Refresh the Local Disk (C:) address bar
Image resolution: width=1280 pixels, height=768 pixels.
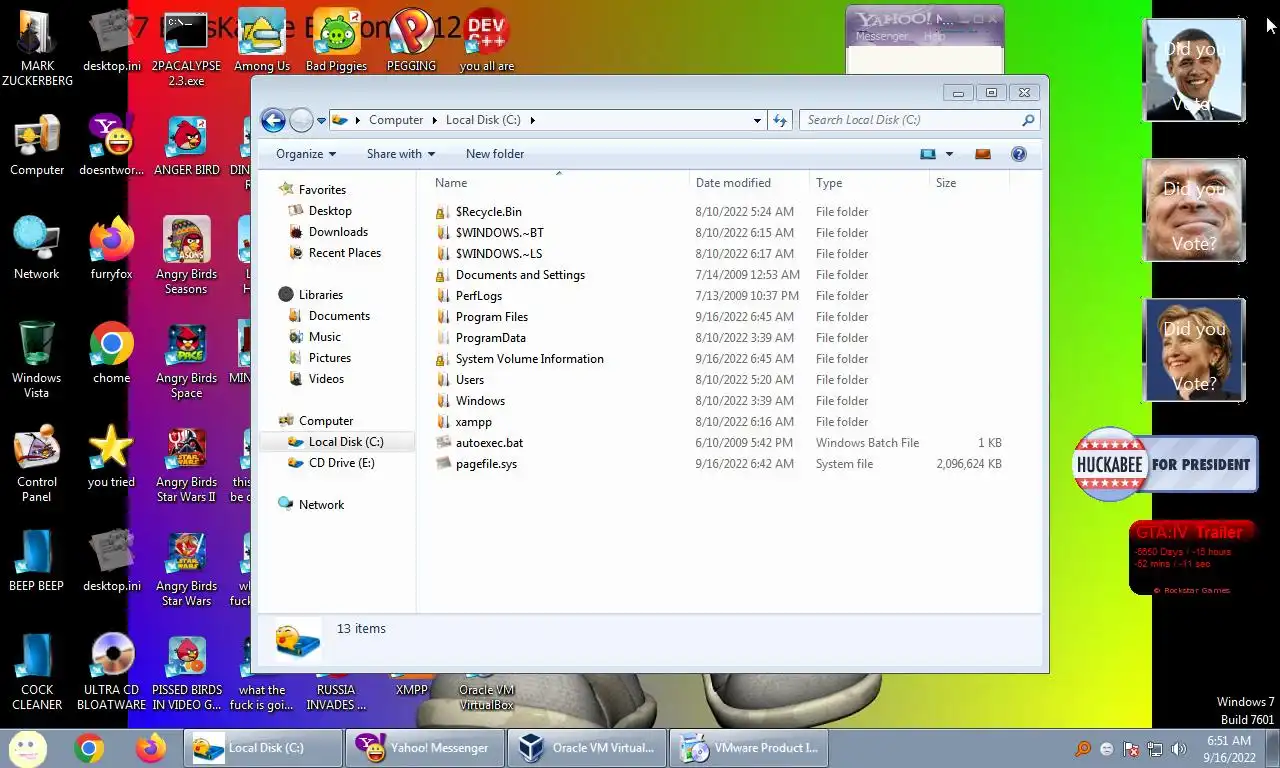point(780,120)
